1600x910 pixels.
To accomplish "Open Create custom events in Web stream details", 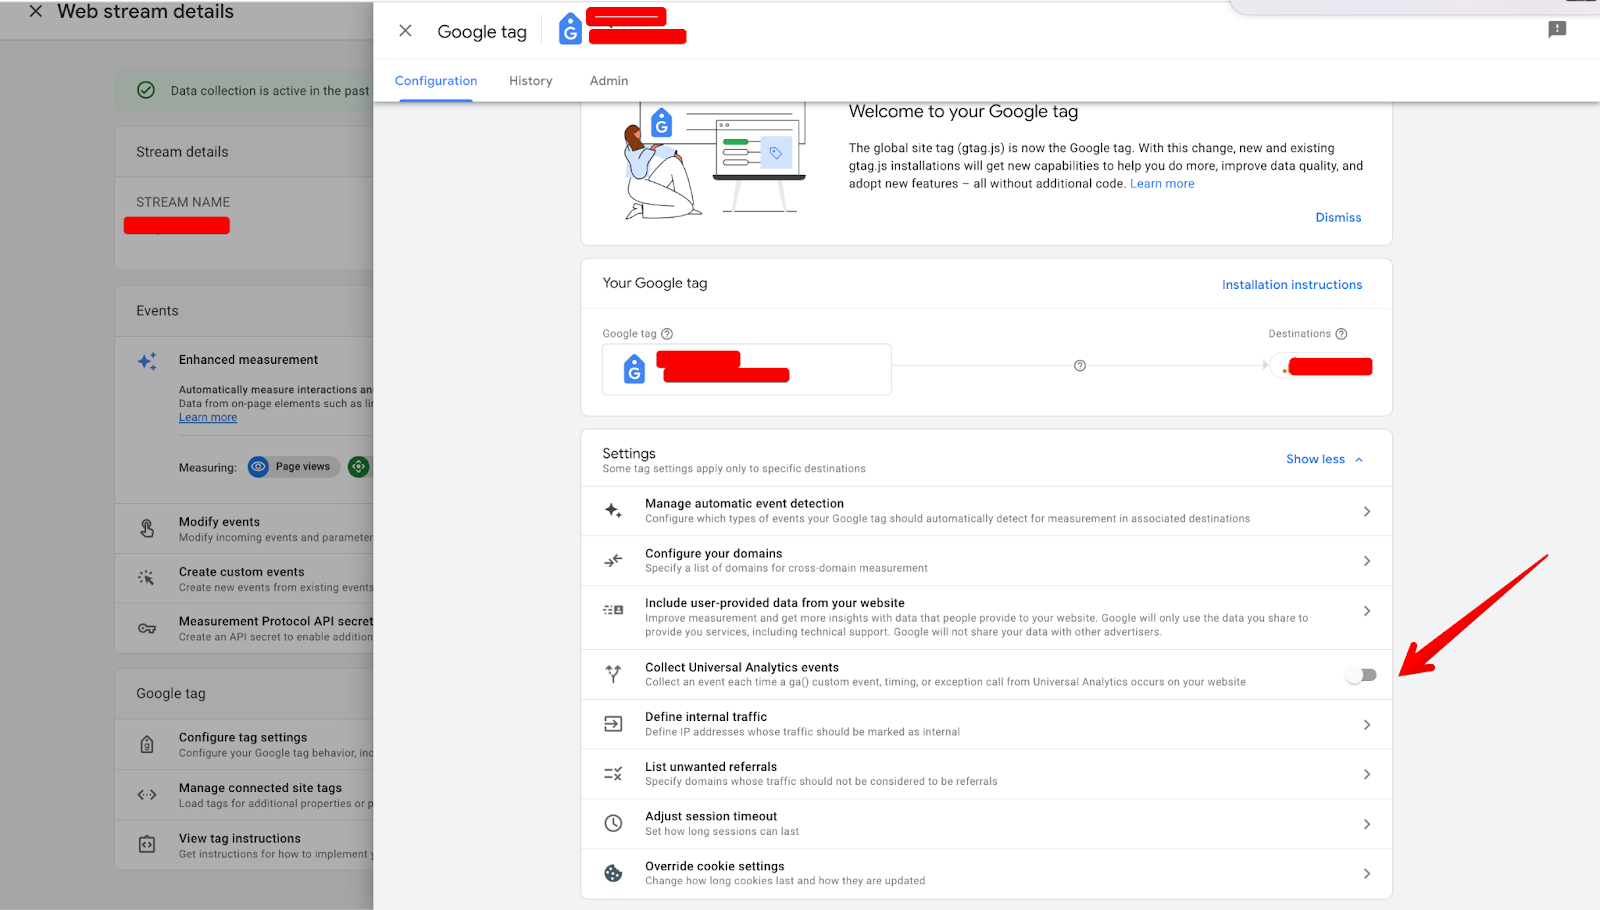I will coord(244,579).
